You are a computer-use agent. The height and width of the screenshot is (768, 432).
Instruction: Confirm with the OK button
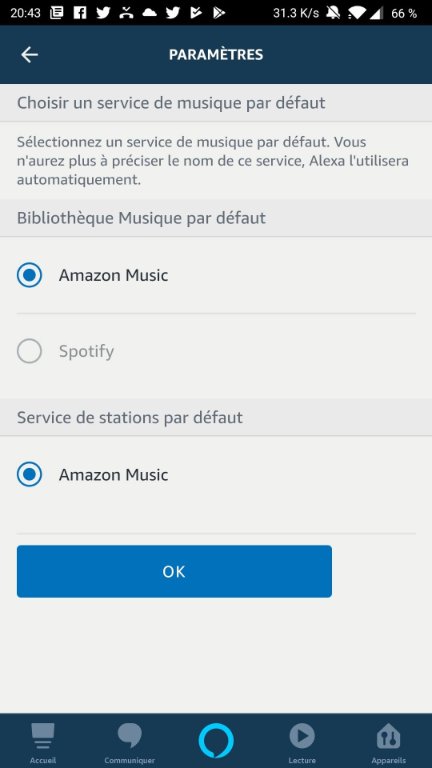(x=174, y=571)
